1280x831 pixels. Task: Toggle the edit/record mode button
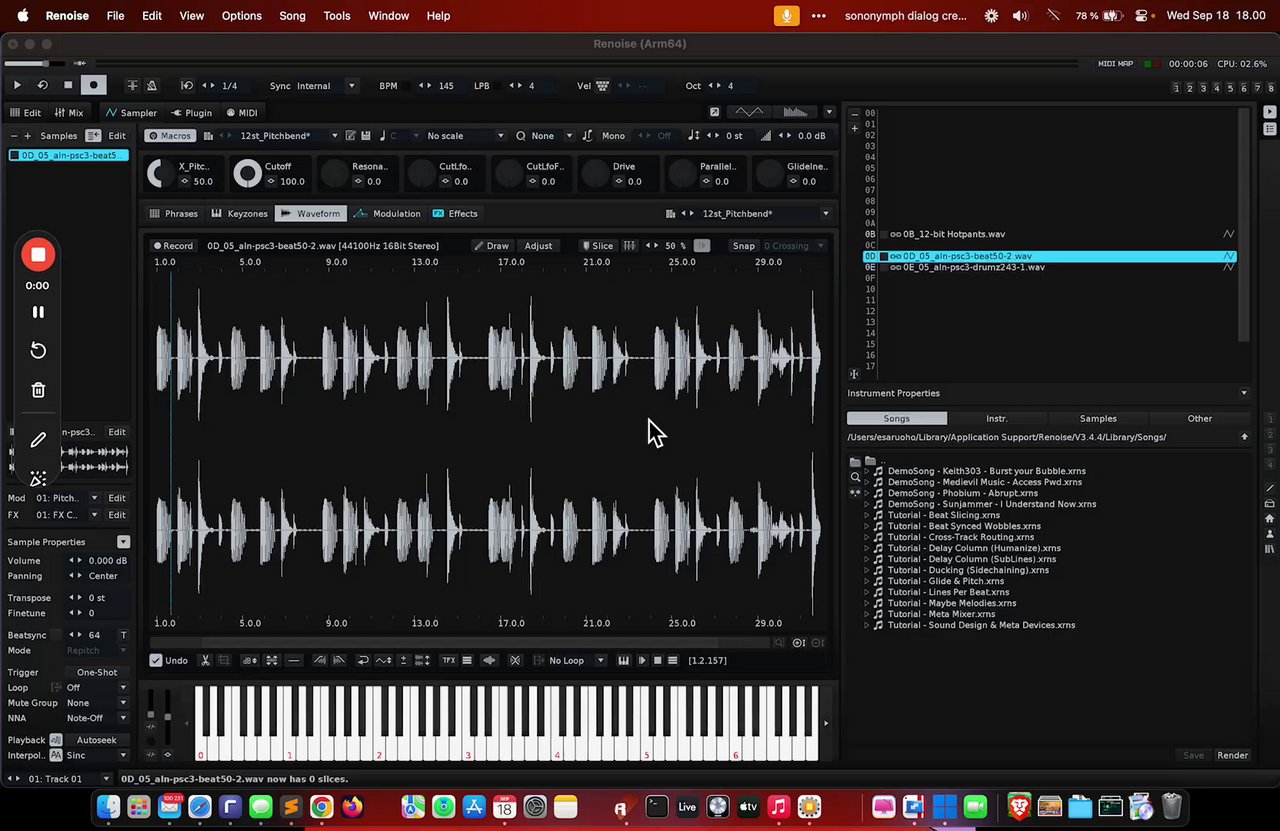pyautogui.click(x=93, y=86)
